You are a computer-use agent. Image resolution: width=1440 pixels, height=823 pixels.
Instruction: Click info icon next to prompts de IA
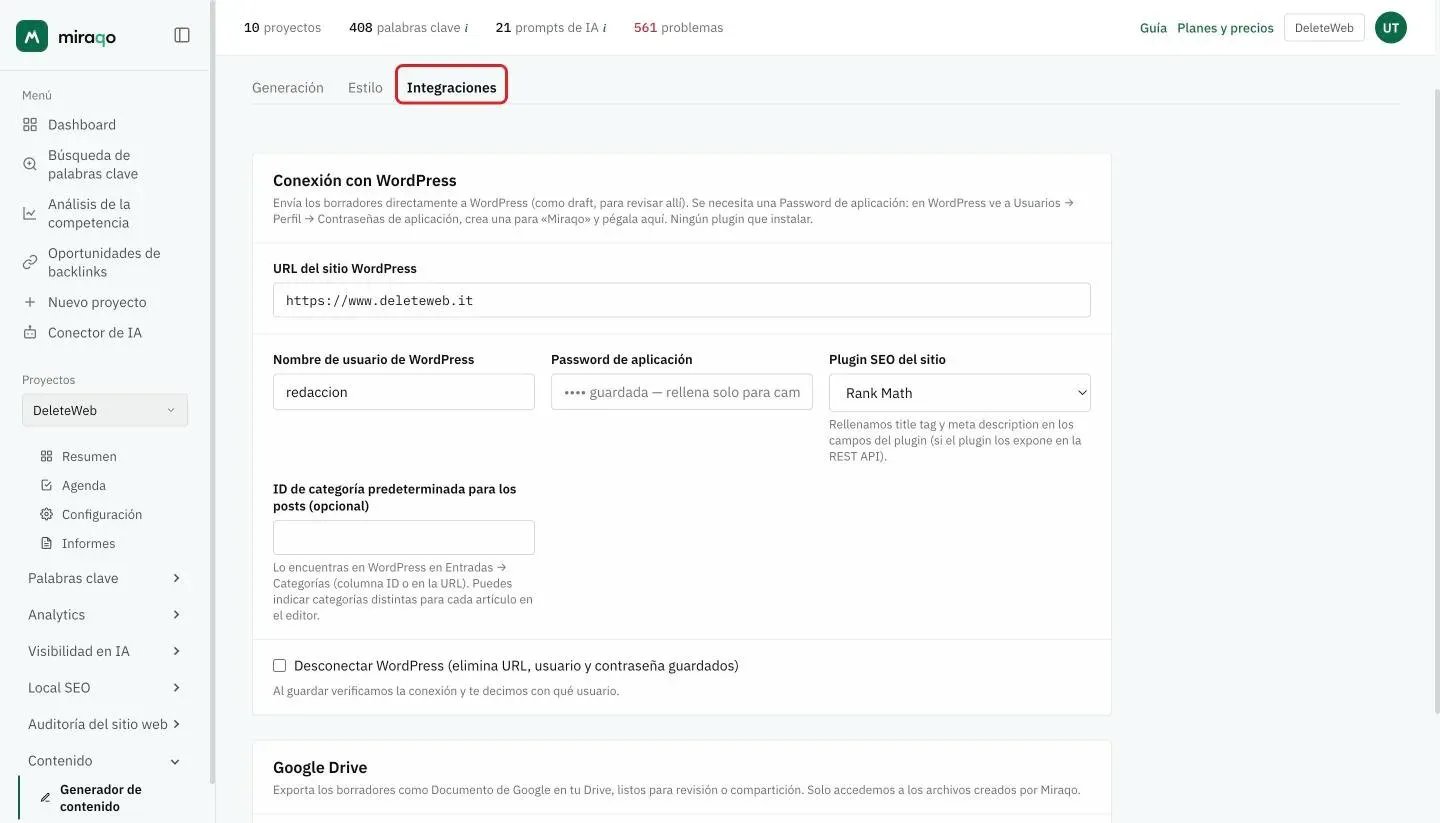click(x=604, y=28)
